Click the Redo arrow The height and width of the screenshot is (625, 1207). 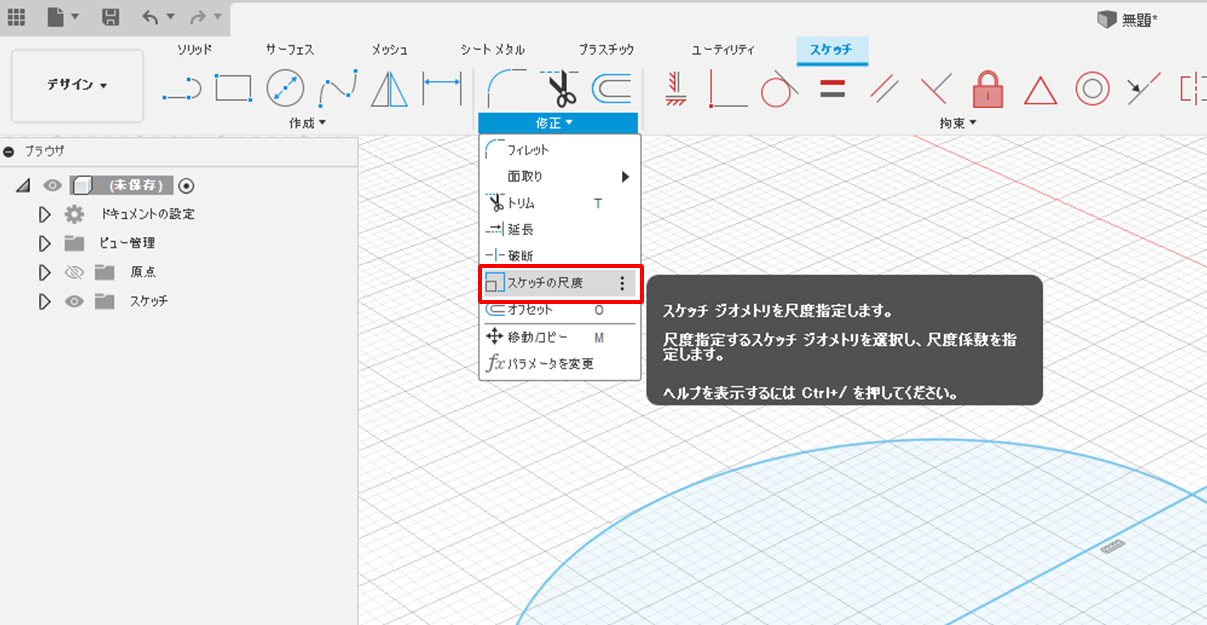pos(197,17)
